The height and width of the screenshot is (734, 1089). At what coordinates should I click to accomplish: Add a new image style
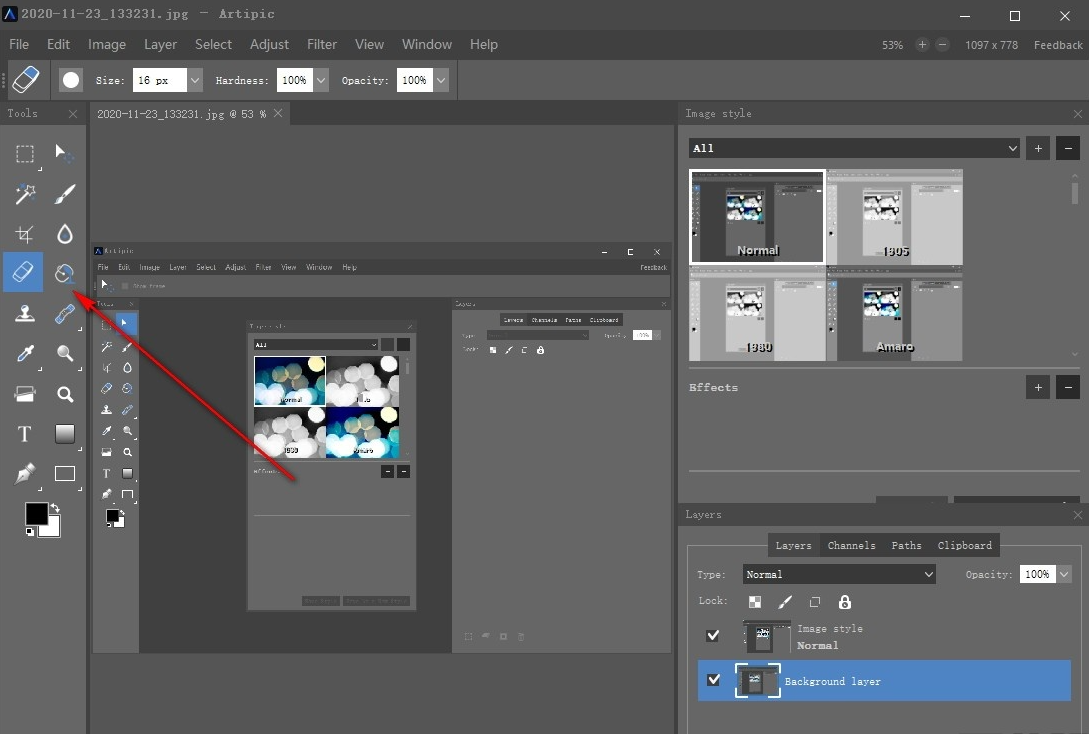[1038, 148]
